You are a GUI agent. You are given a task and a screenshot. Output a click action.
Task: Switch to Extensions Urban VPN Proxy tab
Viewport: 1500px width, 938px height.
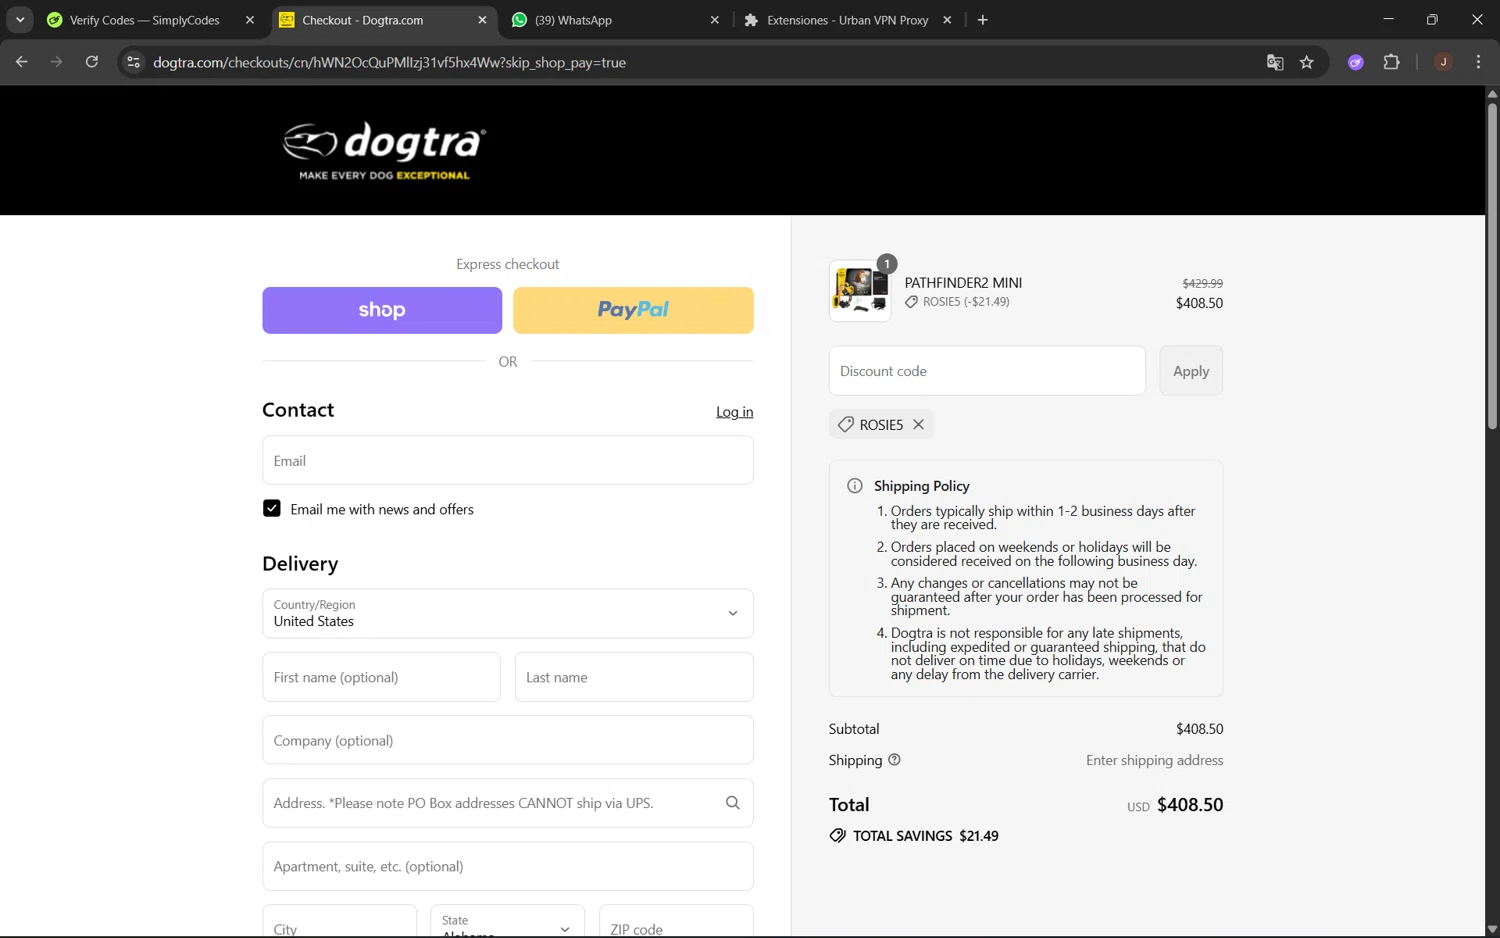pyautogui.click(x=847, y=20)
